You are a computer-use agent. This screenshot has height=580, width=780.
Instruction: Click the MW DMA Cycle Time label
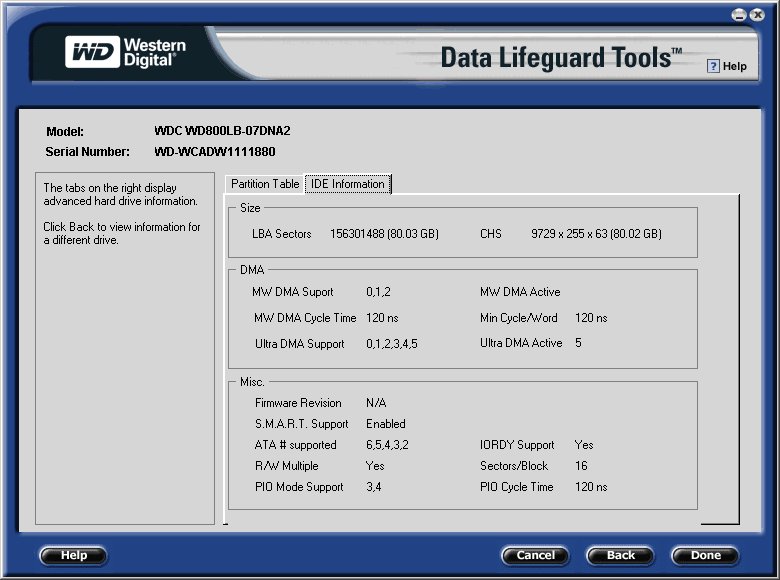tap(305, 318)
